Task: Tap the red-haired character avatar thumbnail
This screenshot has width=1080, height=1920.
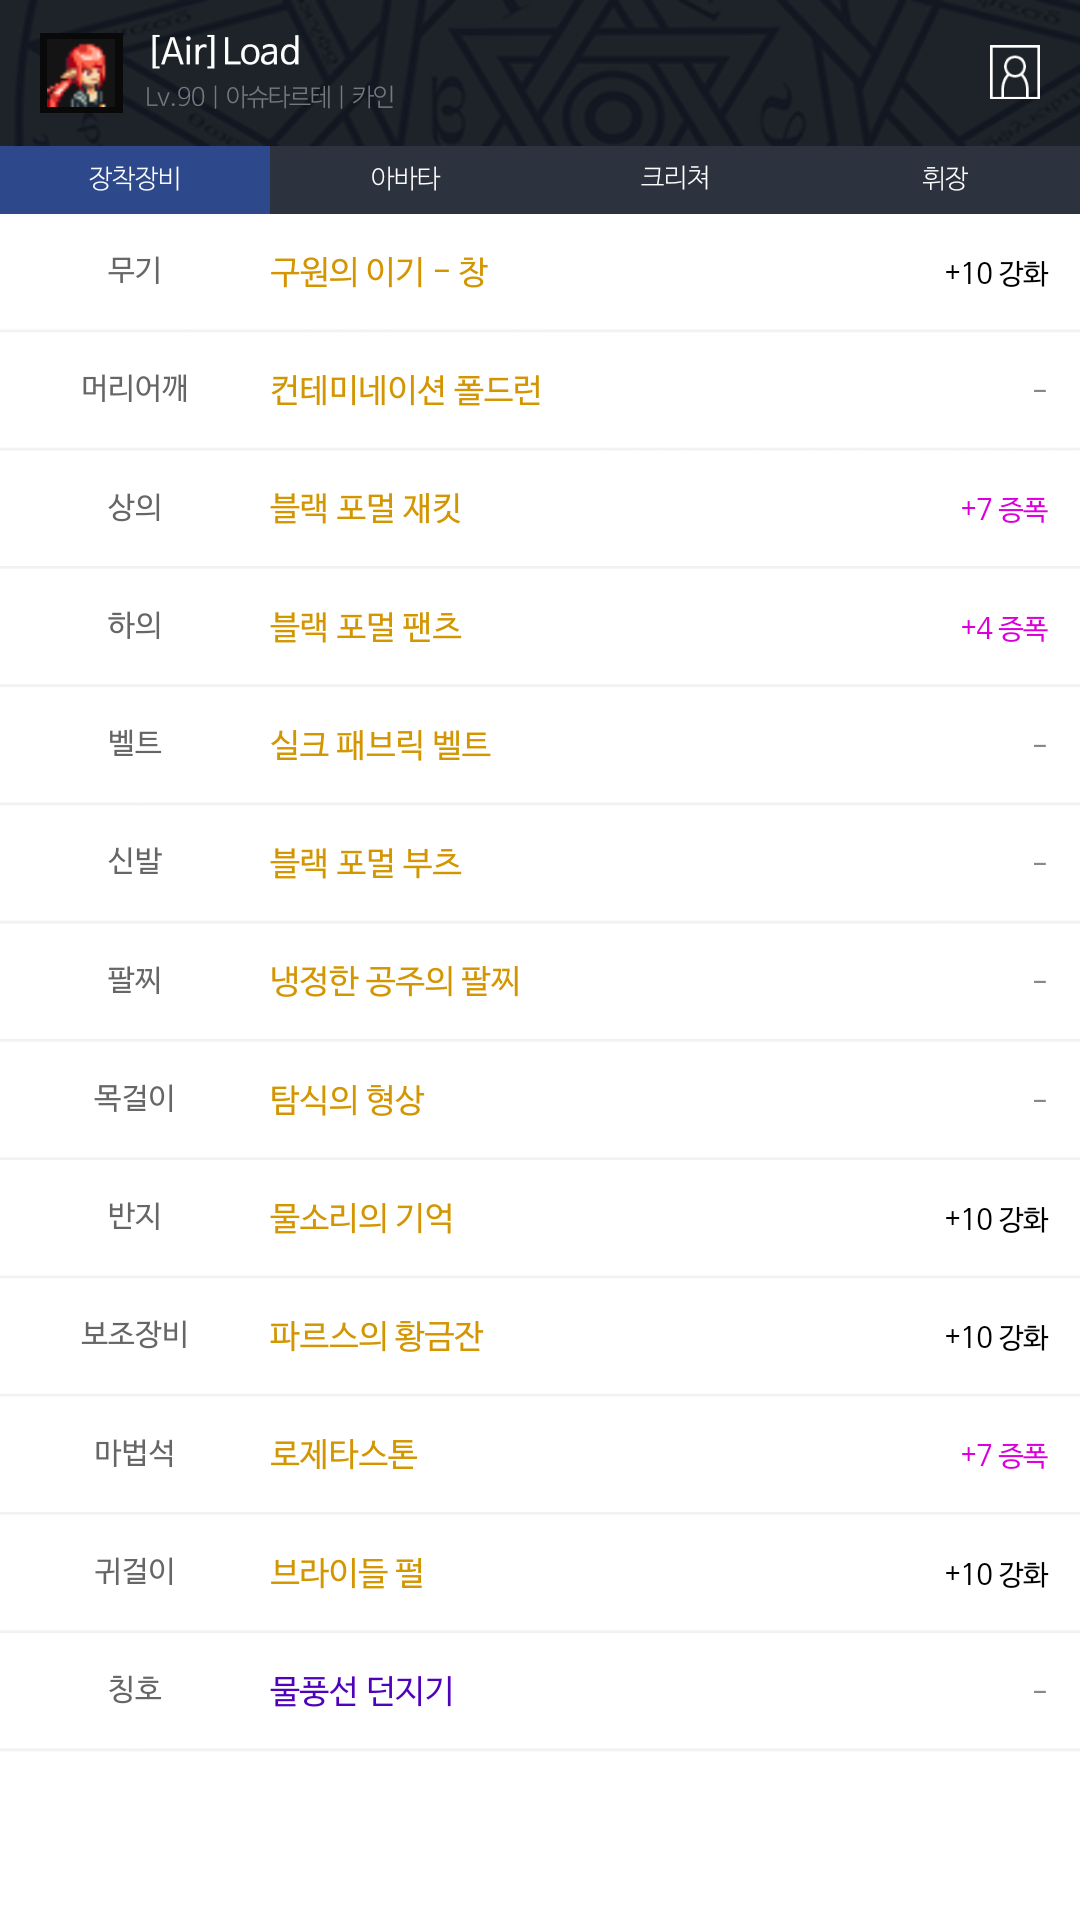Action: (x=81, y=73)
